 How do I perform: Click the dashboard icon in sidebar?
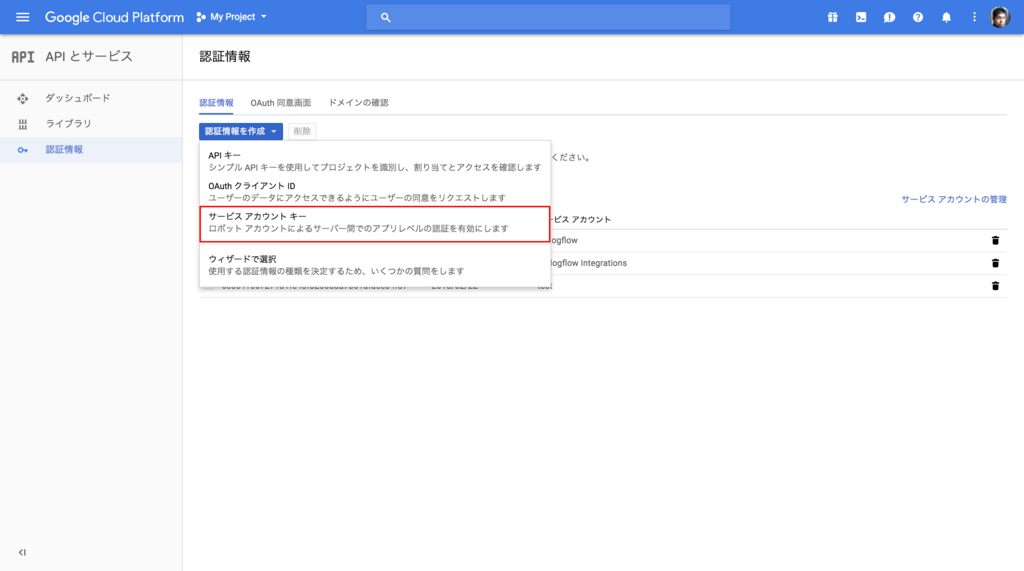point(23,99)
